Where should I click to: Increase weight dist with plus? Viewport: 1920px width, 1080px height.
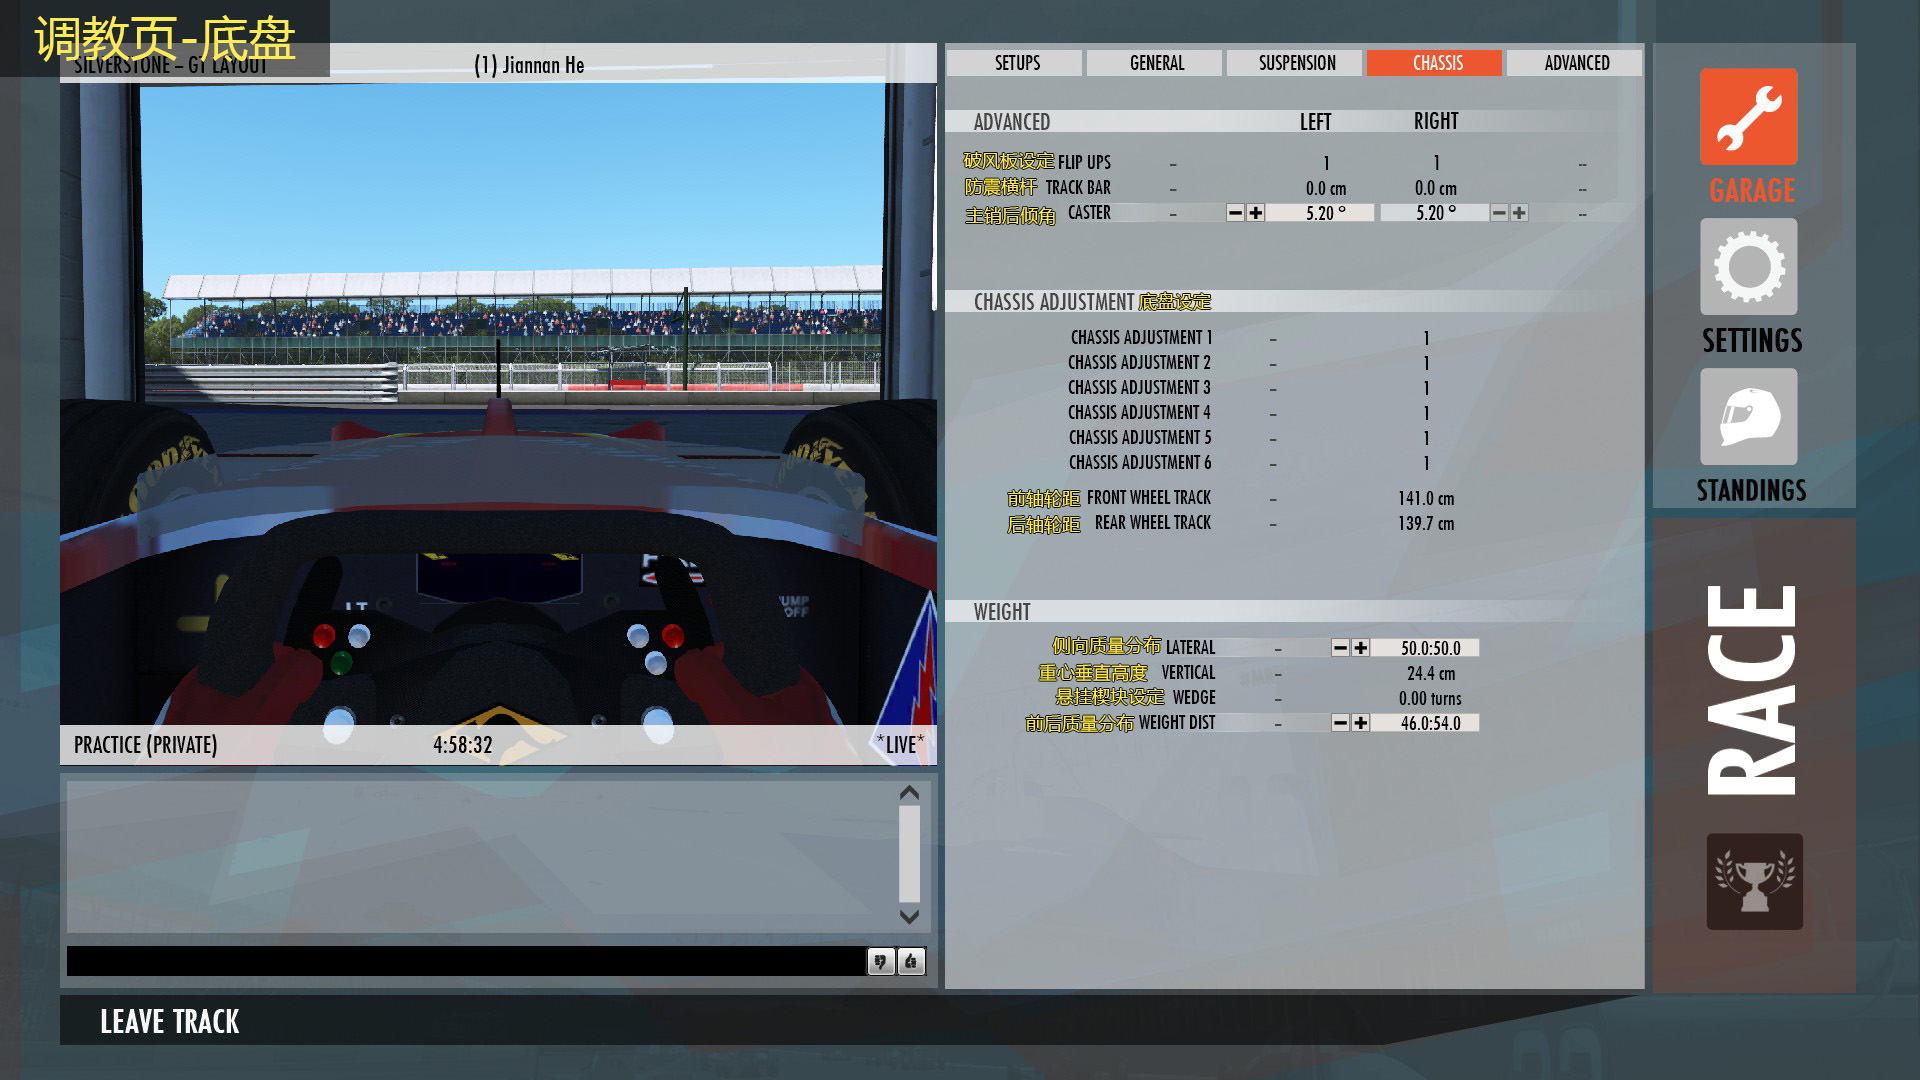click(1360, 723)
